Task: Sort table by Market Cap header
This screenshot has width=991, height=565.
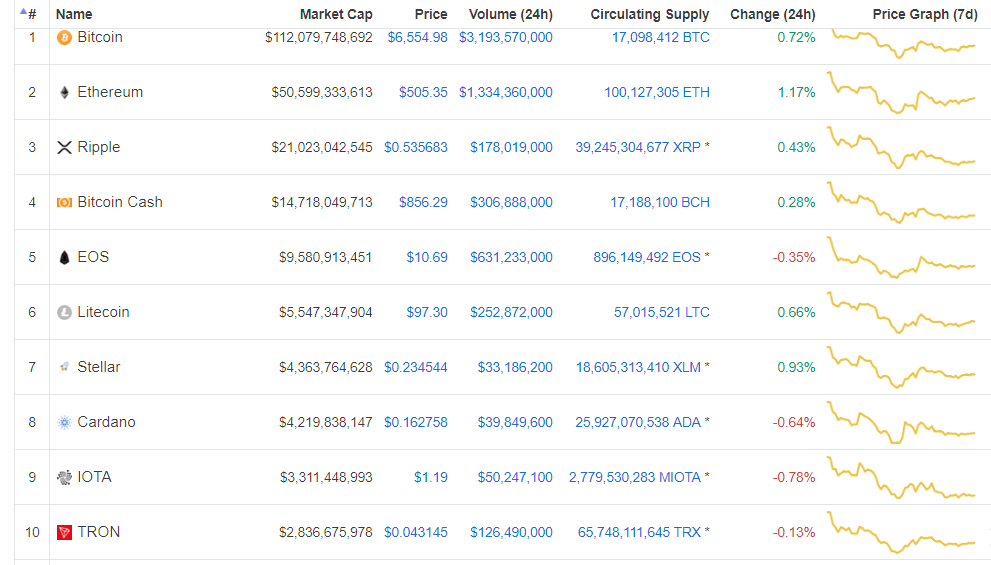Action: pos(336,14)
